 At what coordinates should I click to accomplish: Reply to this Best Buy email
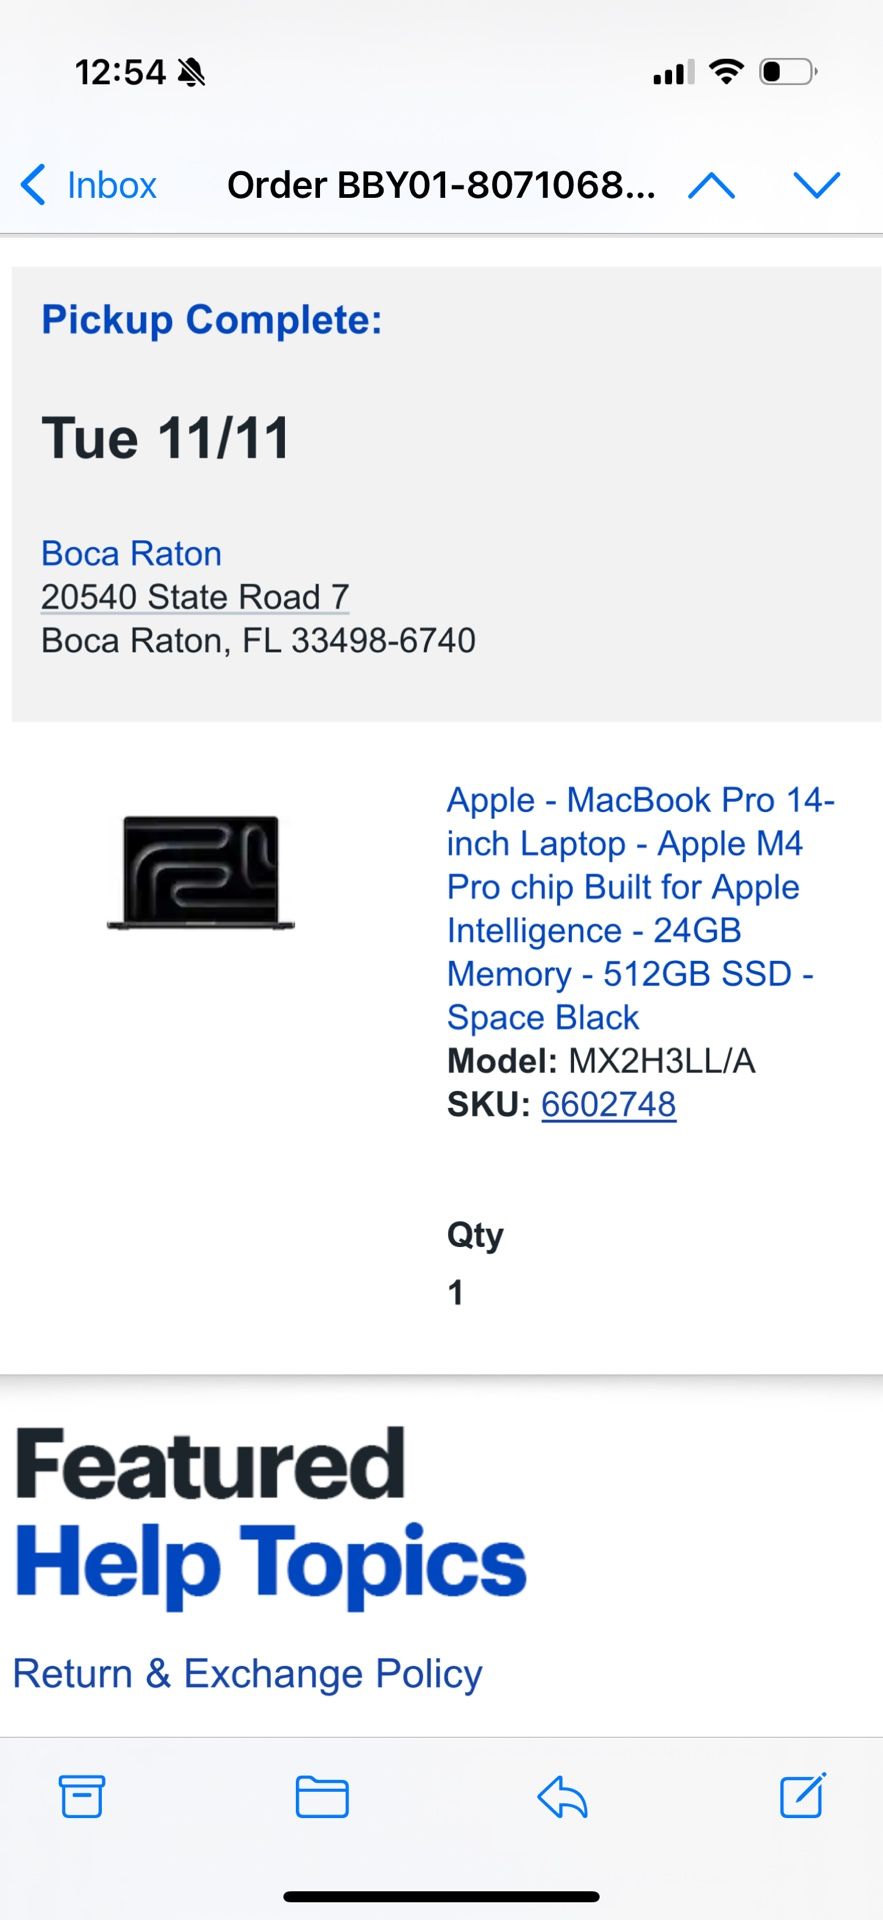[561, 1795]
